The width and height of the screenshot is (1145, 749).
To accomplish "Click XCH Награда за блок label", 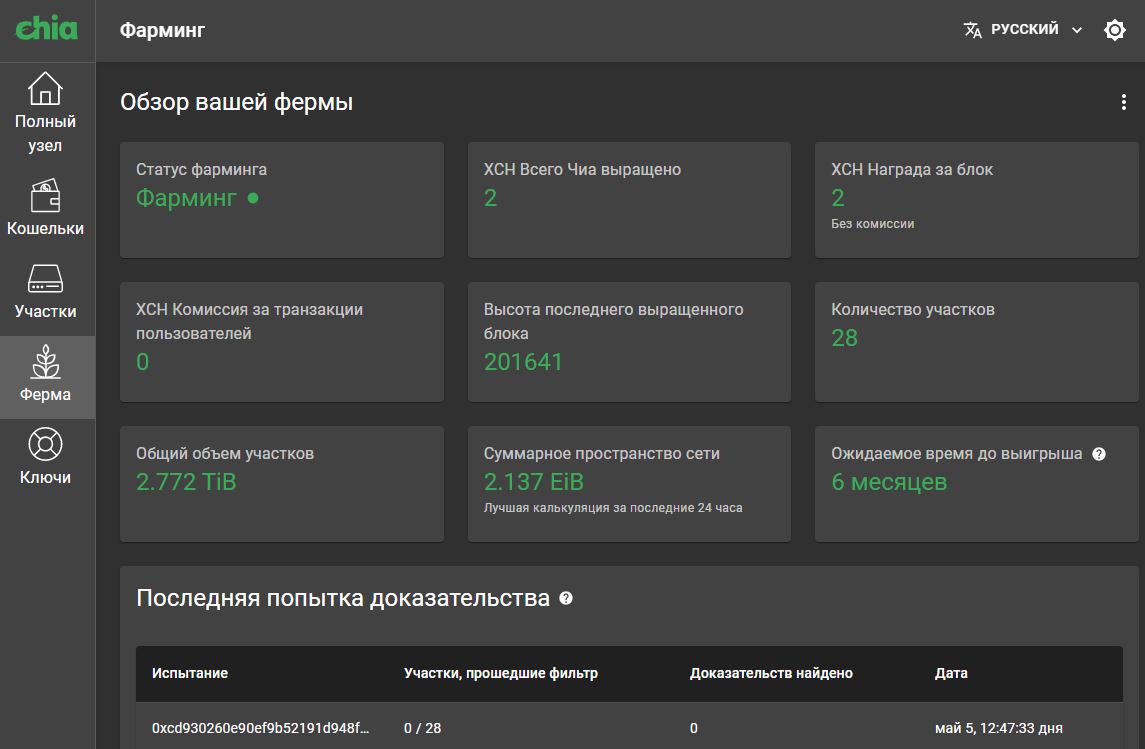I will [x=912, y=169].
